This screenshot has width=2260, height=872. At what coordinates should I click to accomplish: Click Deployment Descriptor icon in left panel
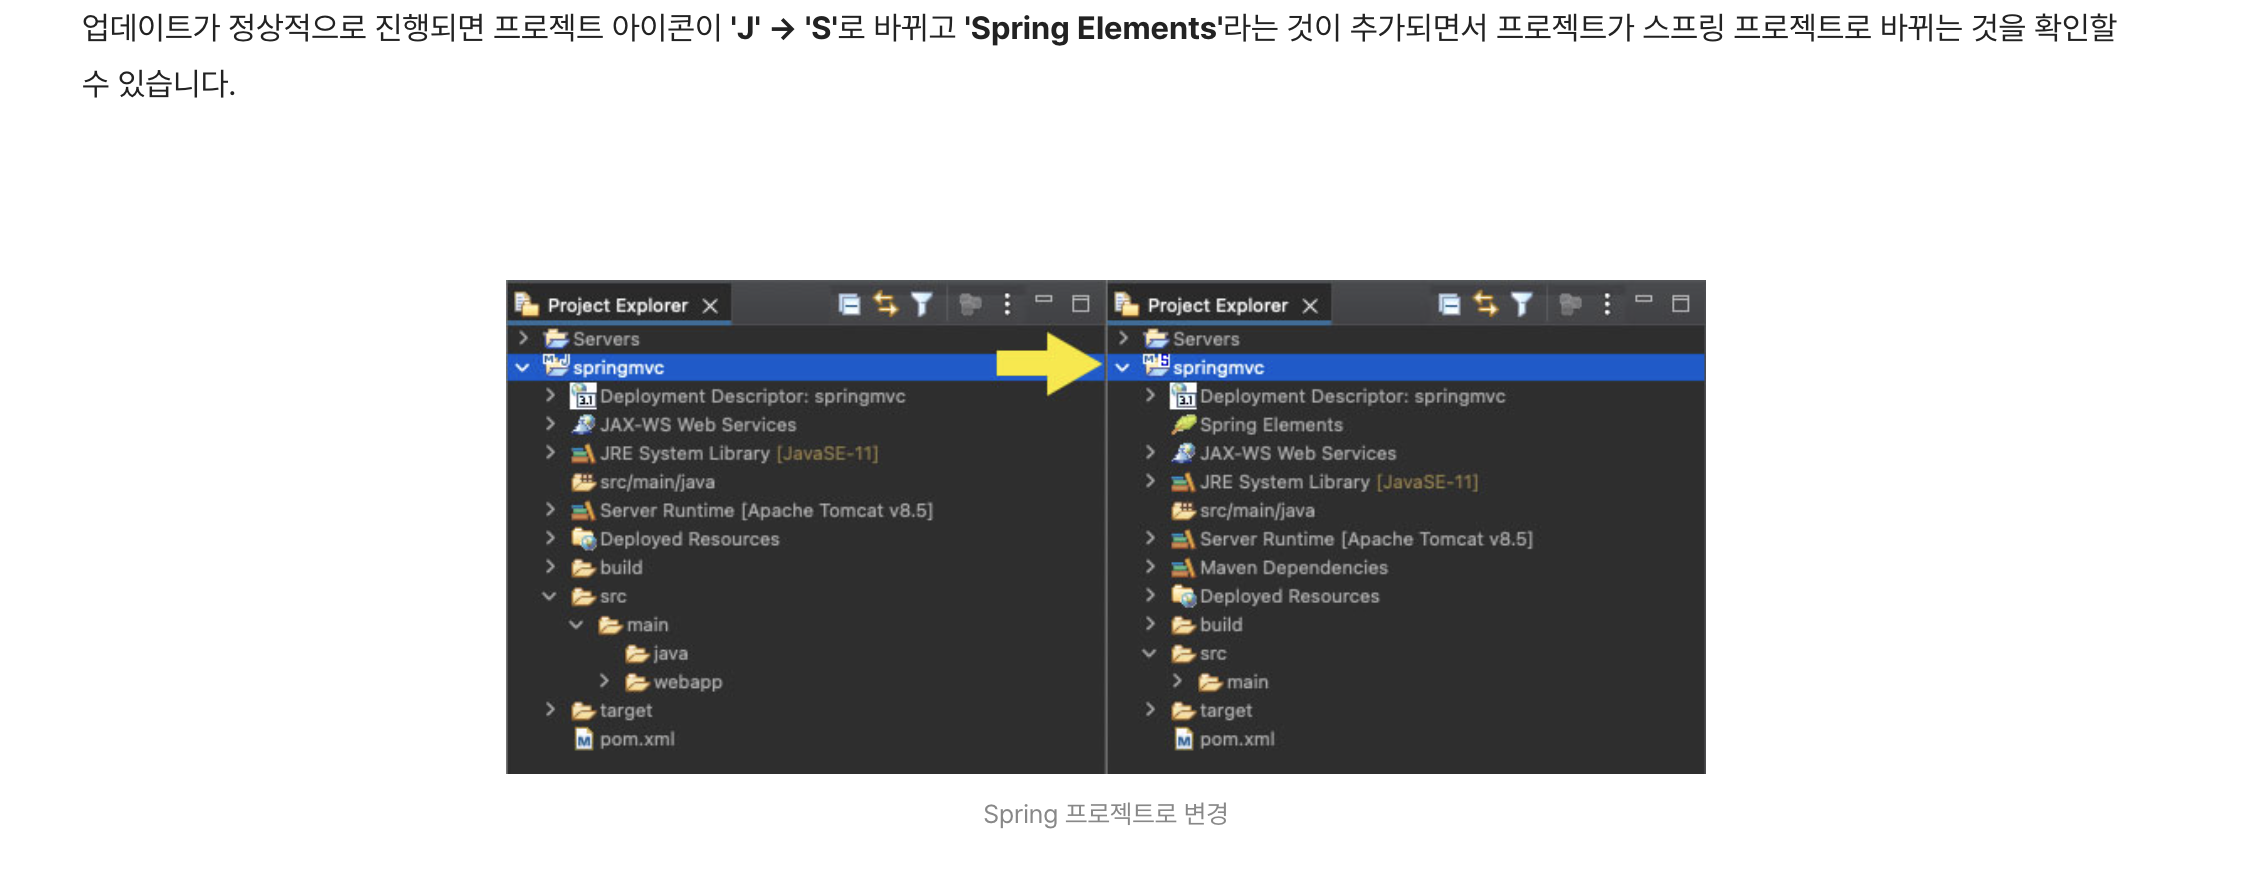(583, 397)
